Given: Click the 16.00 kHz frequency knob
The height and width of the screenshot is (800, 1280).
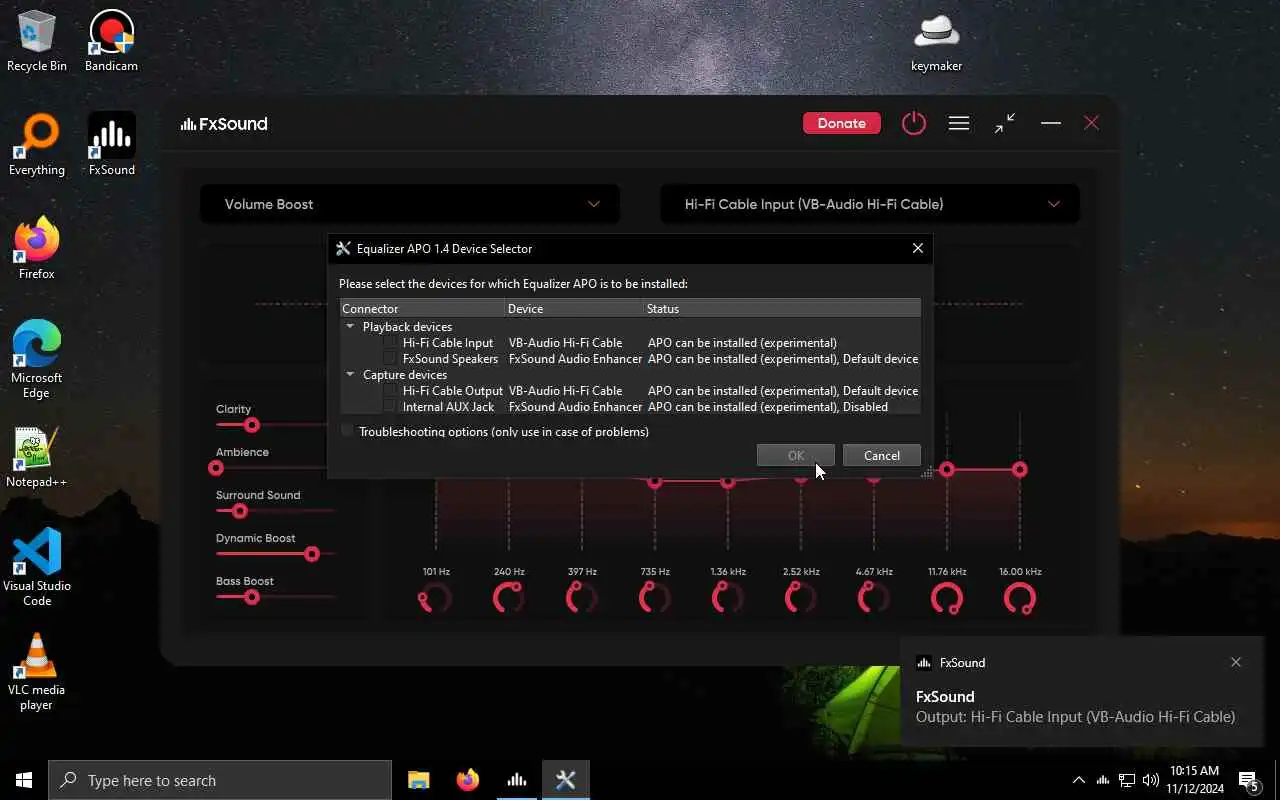Looking at the screenshot, I should pos(1020,599).
